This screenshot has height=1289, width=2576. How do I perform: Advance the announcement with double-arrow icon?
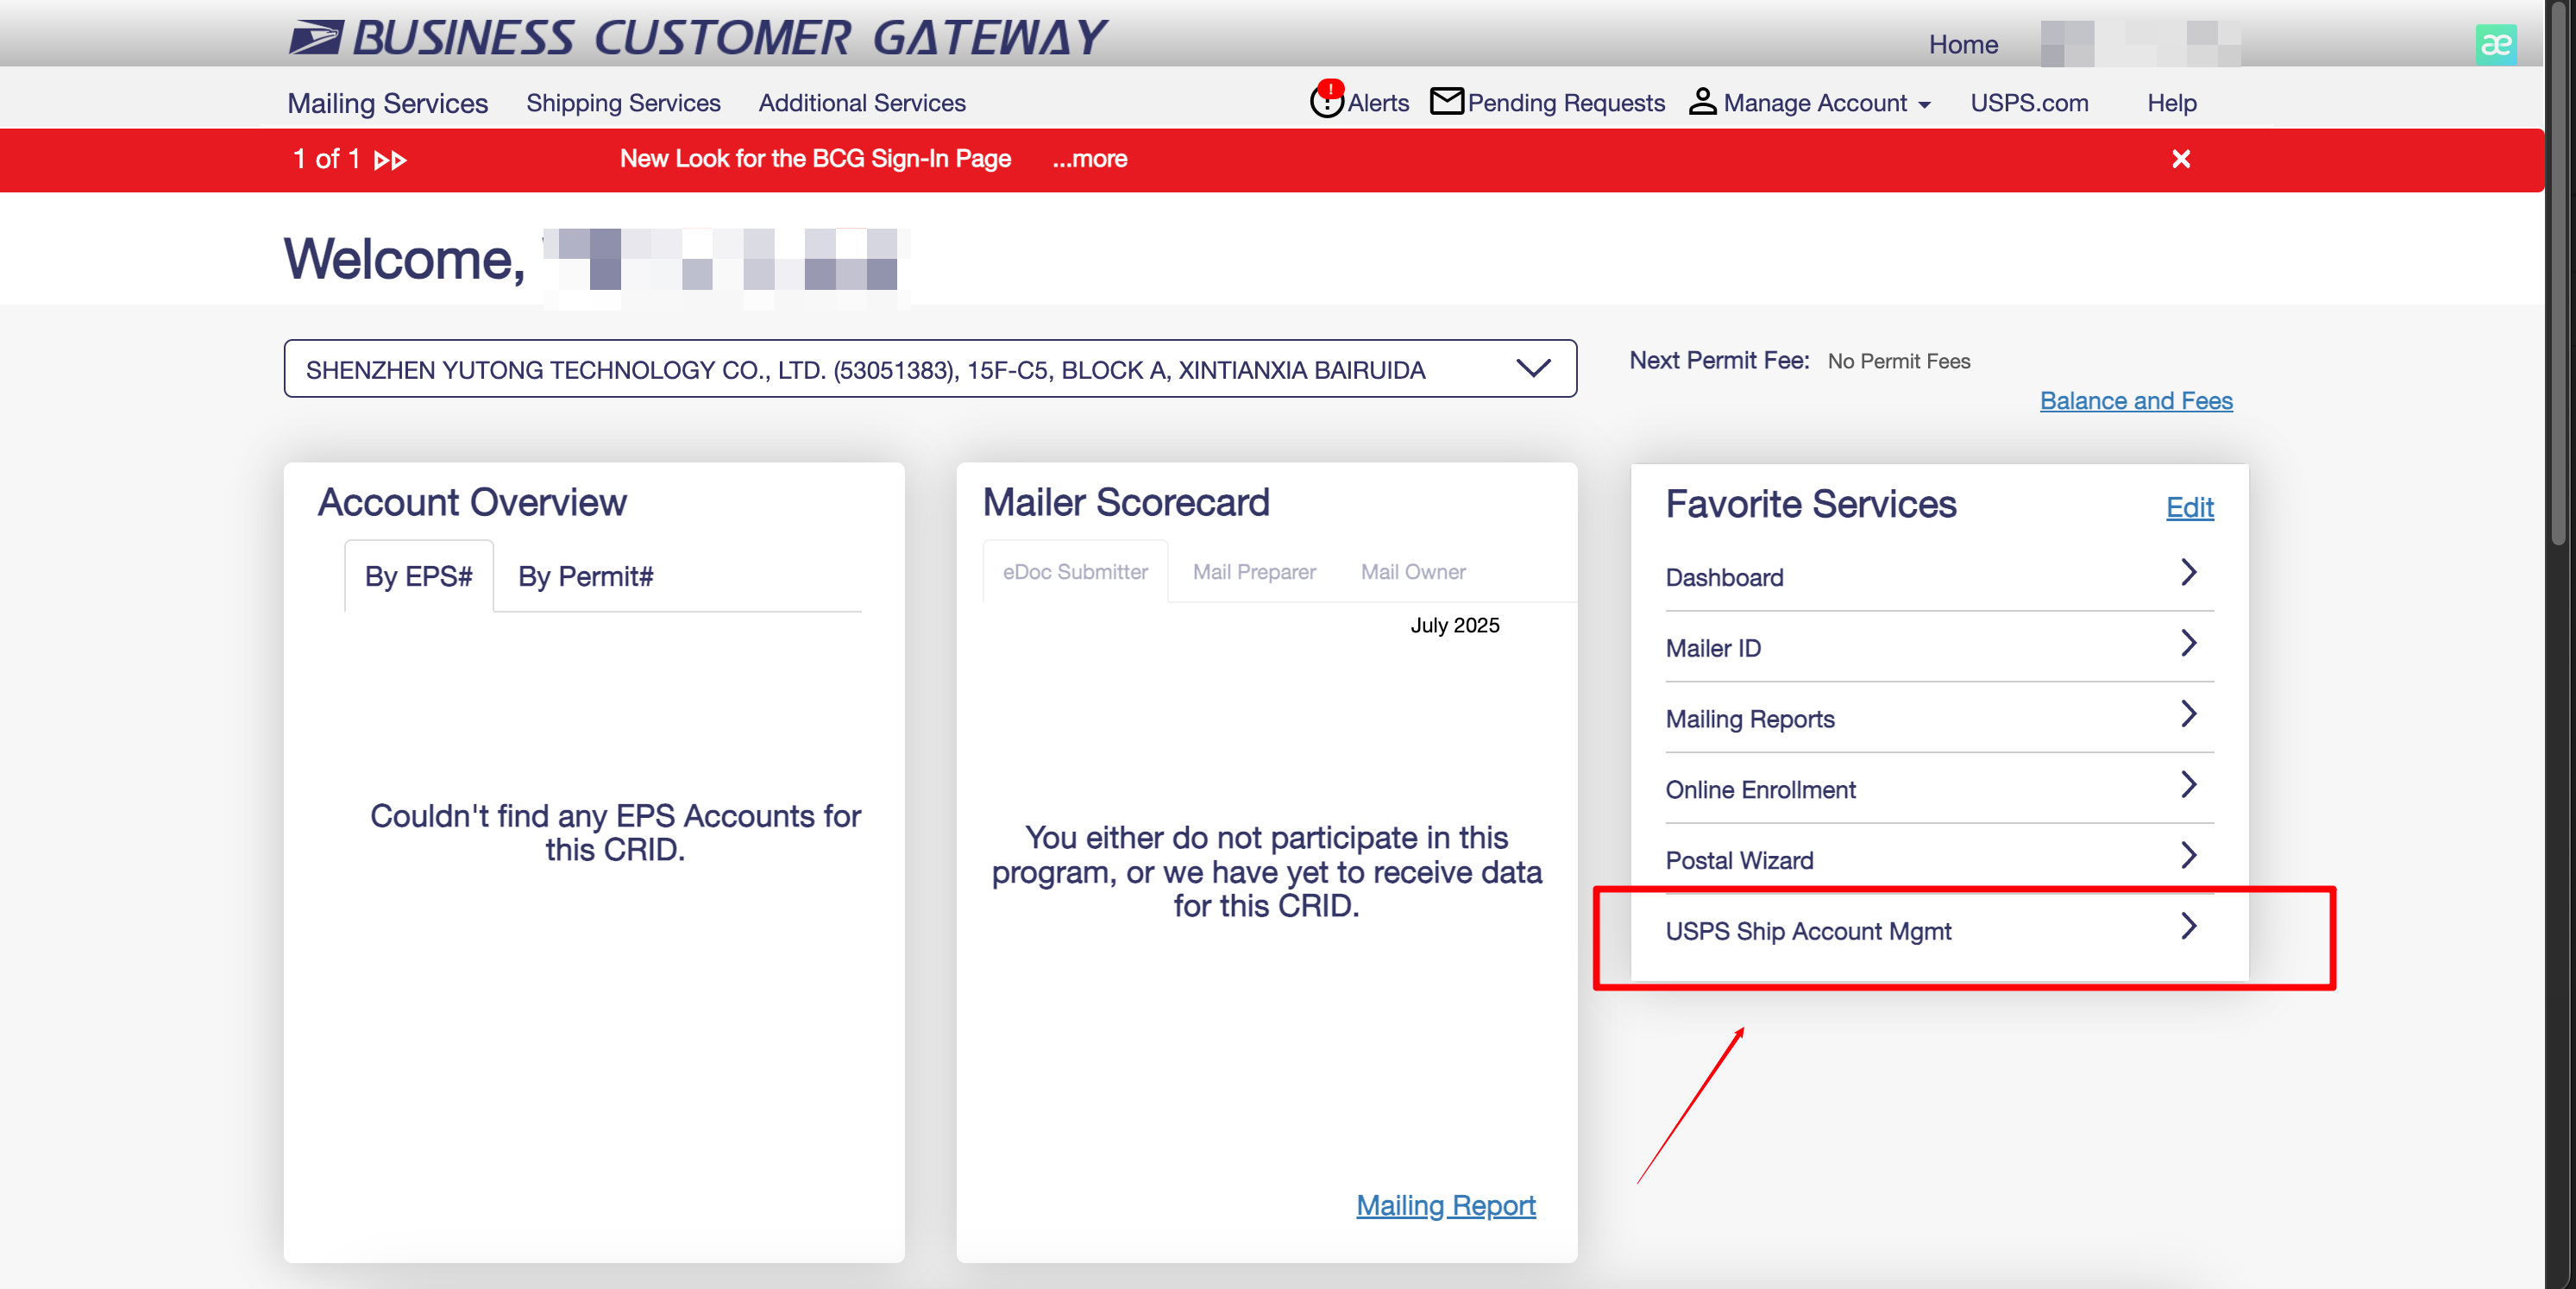(x=390, y=160)
